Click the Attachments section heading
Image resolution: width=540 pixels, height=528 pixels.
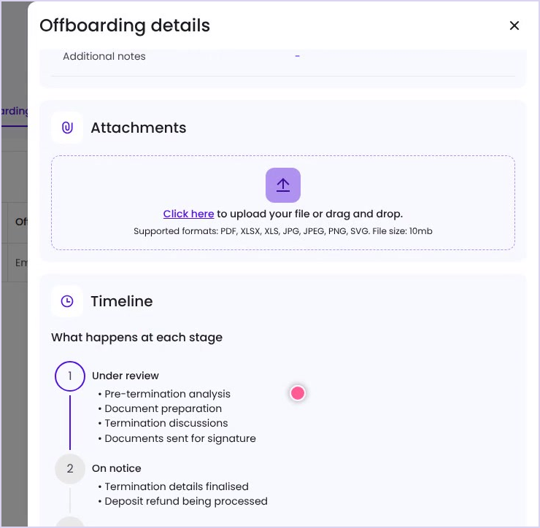click(138, 128)
